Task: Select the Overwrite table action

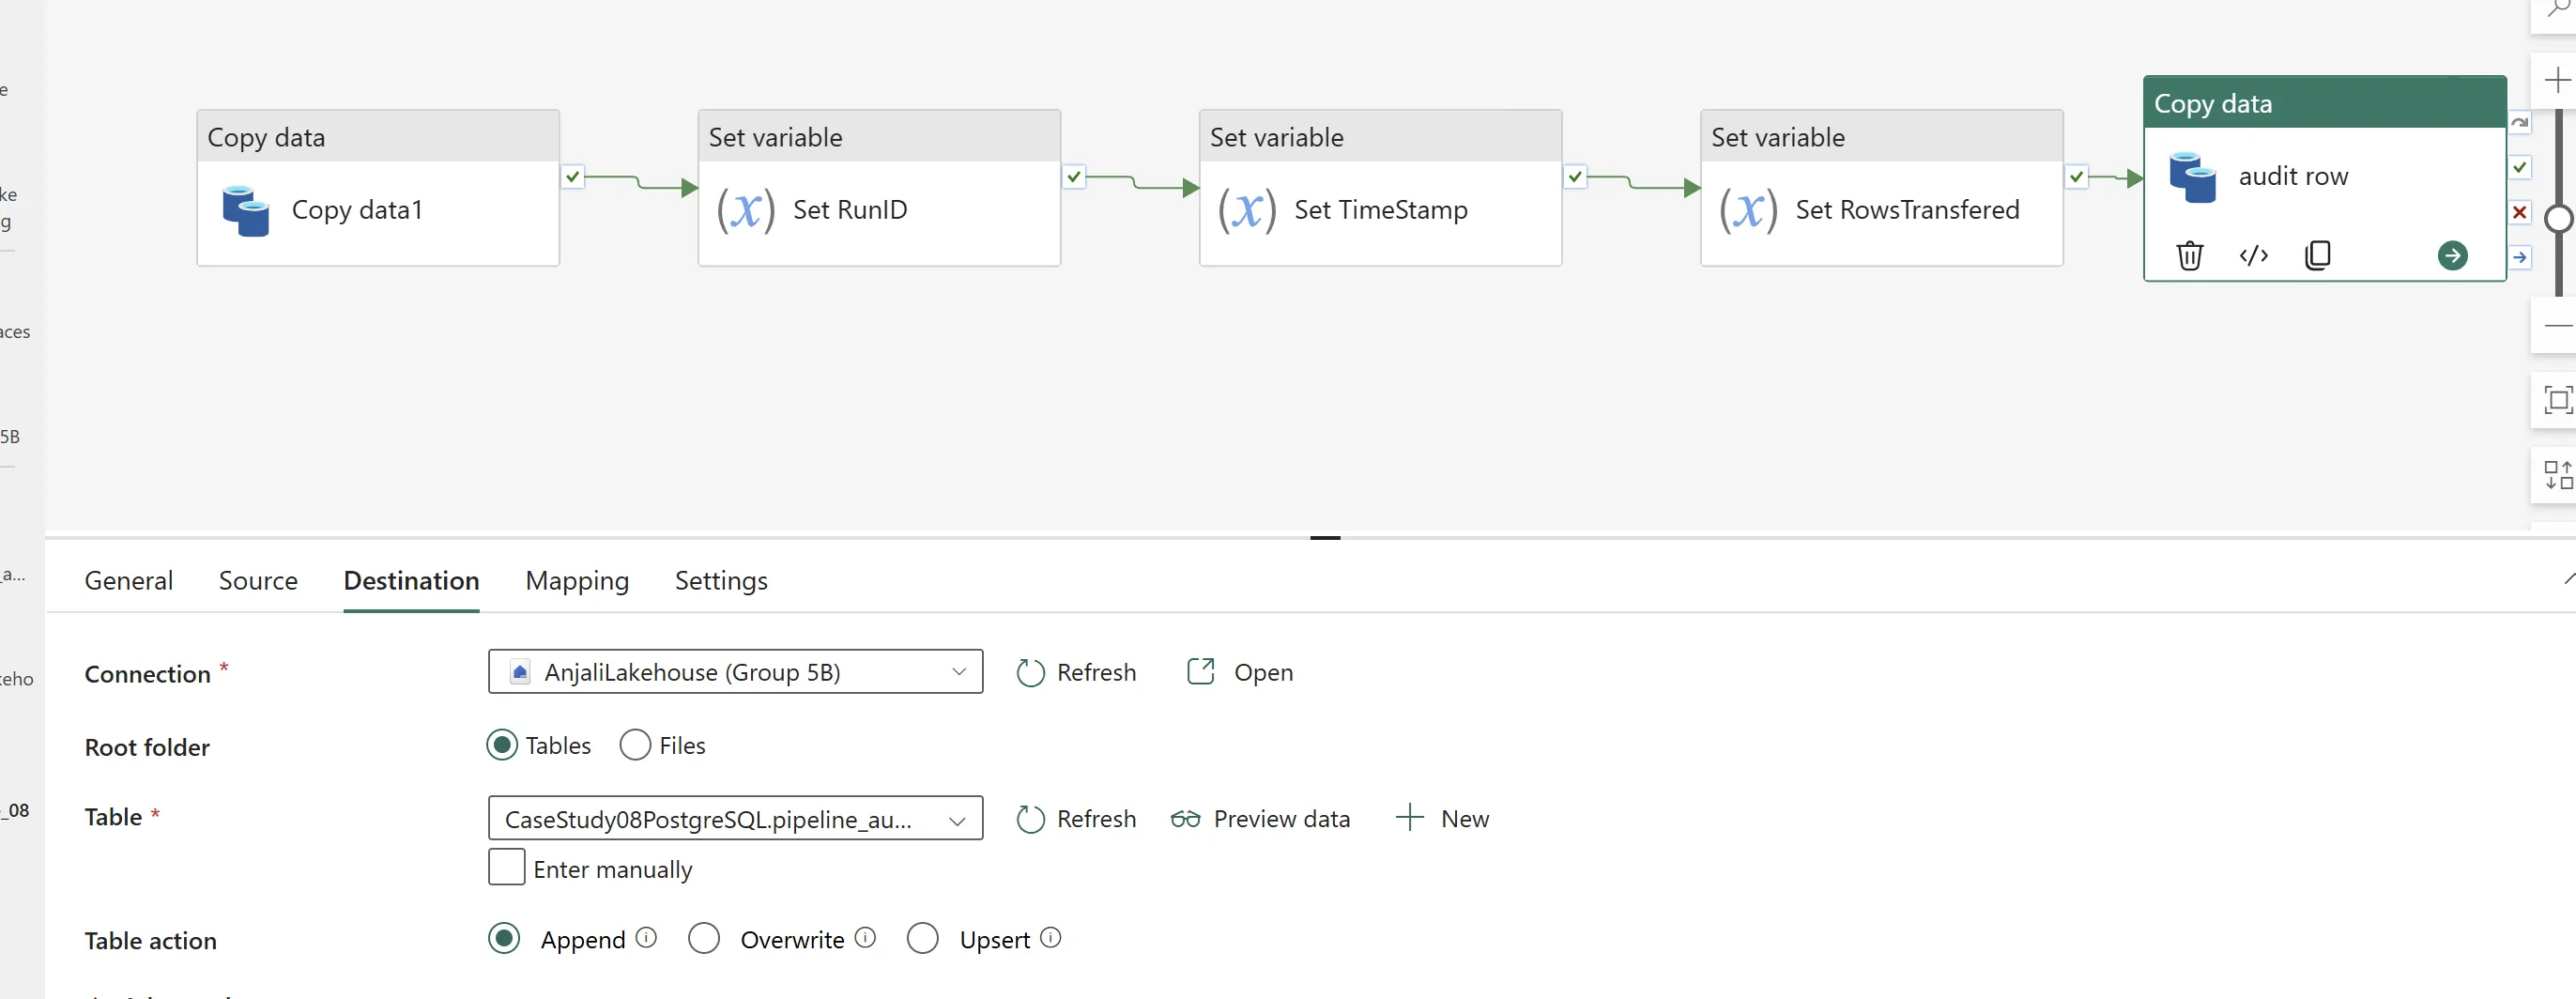Action: pos(704,938)
